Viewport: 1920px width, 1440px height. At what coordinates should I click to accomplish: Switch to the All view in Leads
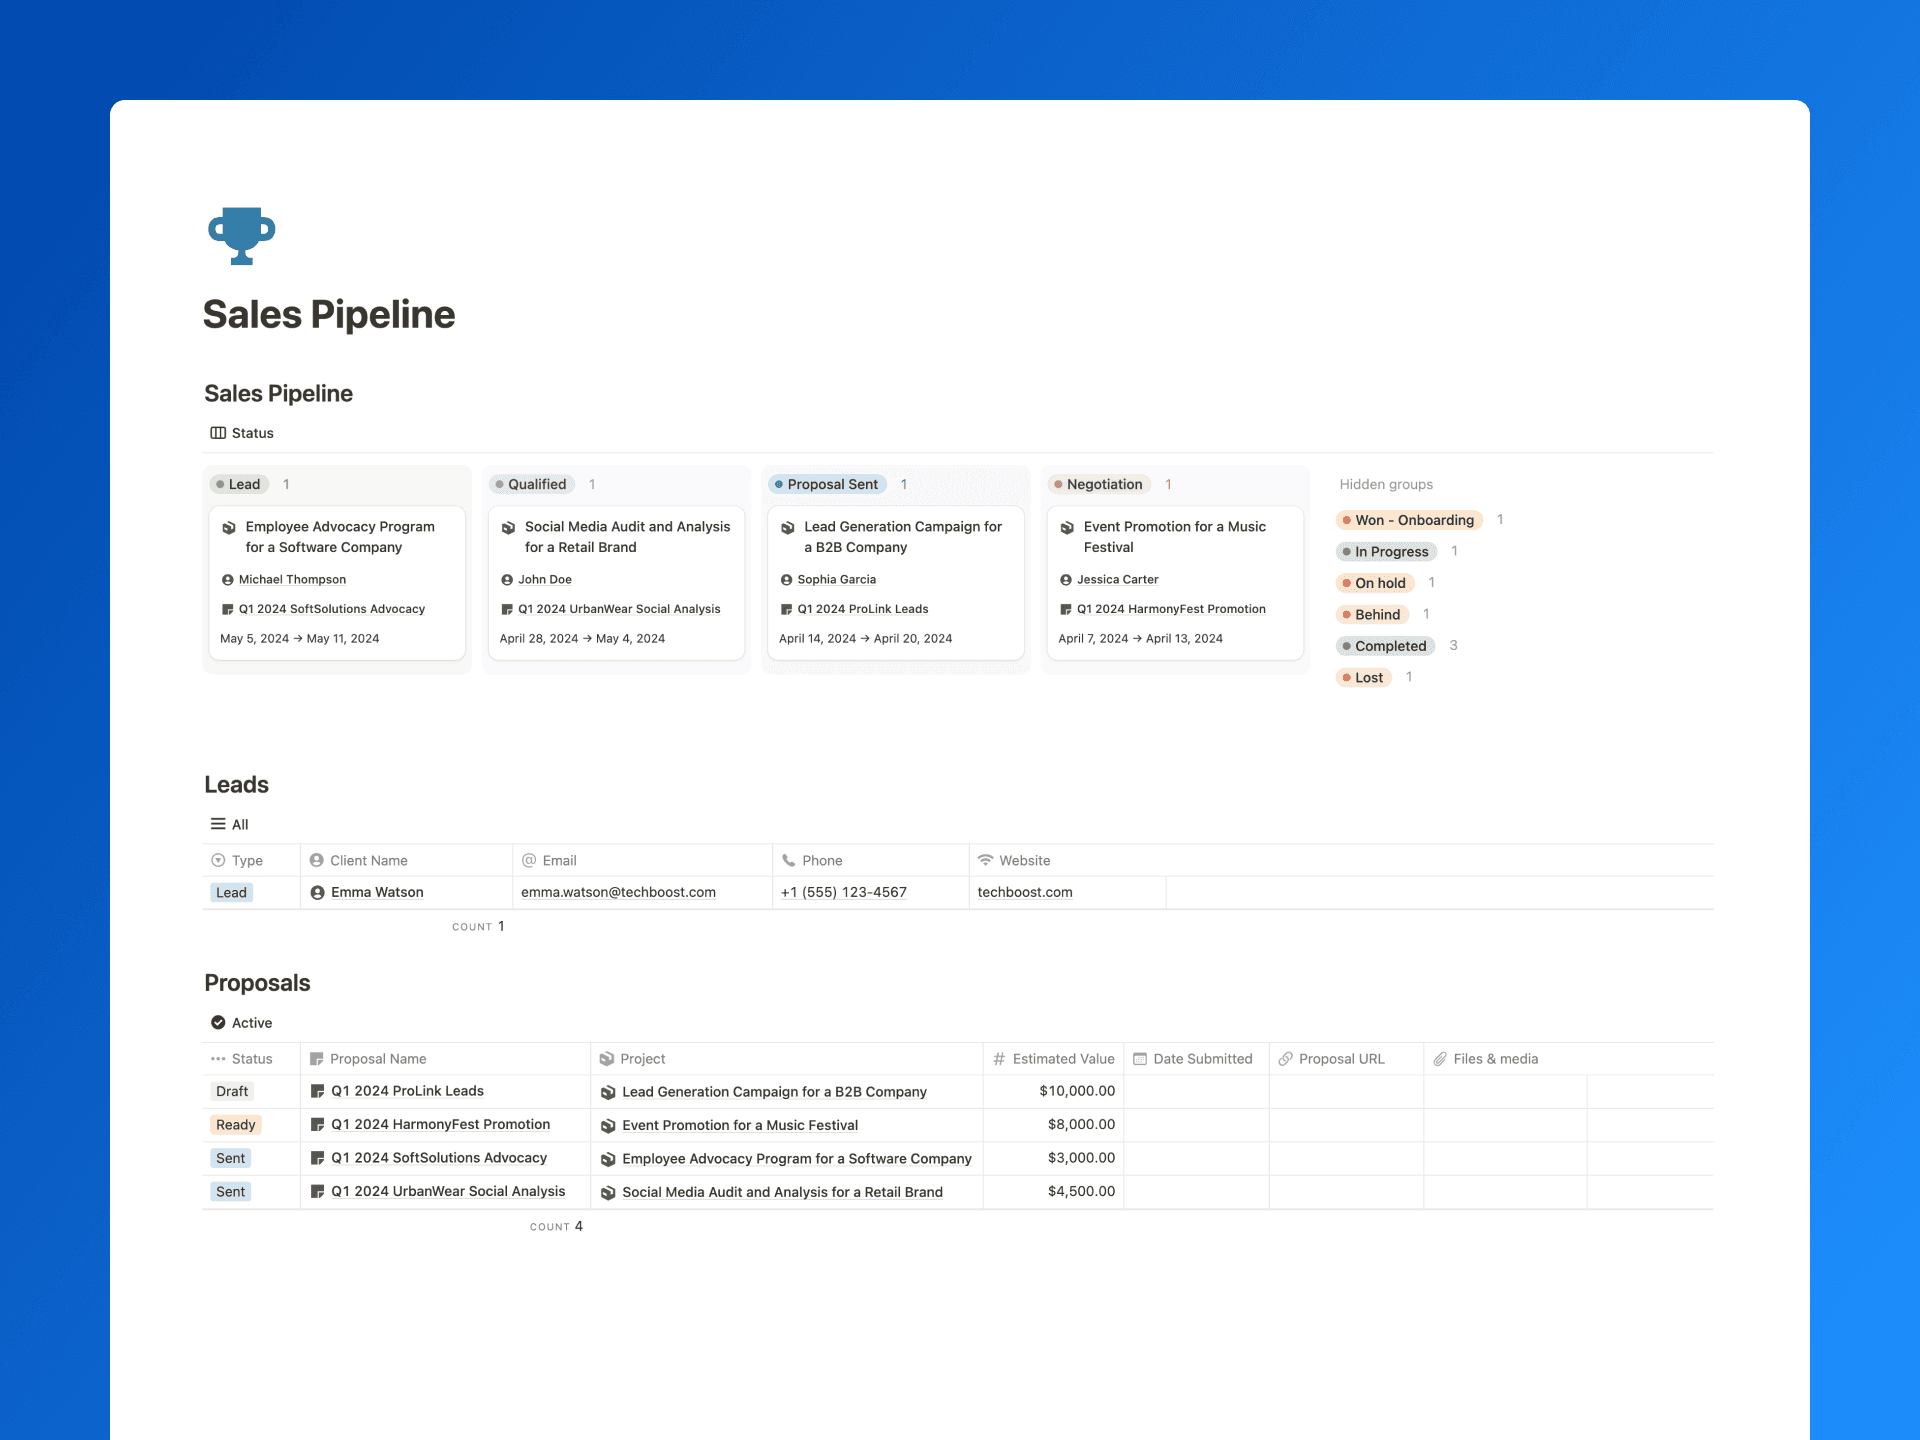[230, 825]
